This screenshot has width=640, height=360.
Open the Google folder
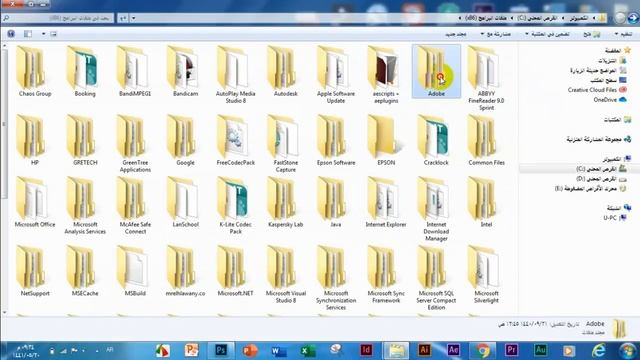click(x=185, y=140)
